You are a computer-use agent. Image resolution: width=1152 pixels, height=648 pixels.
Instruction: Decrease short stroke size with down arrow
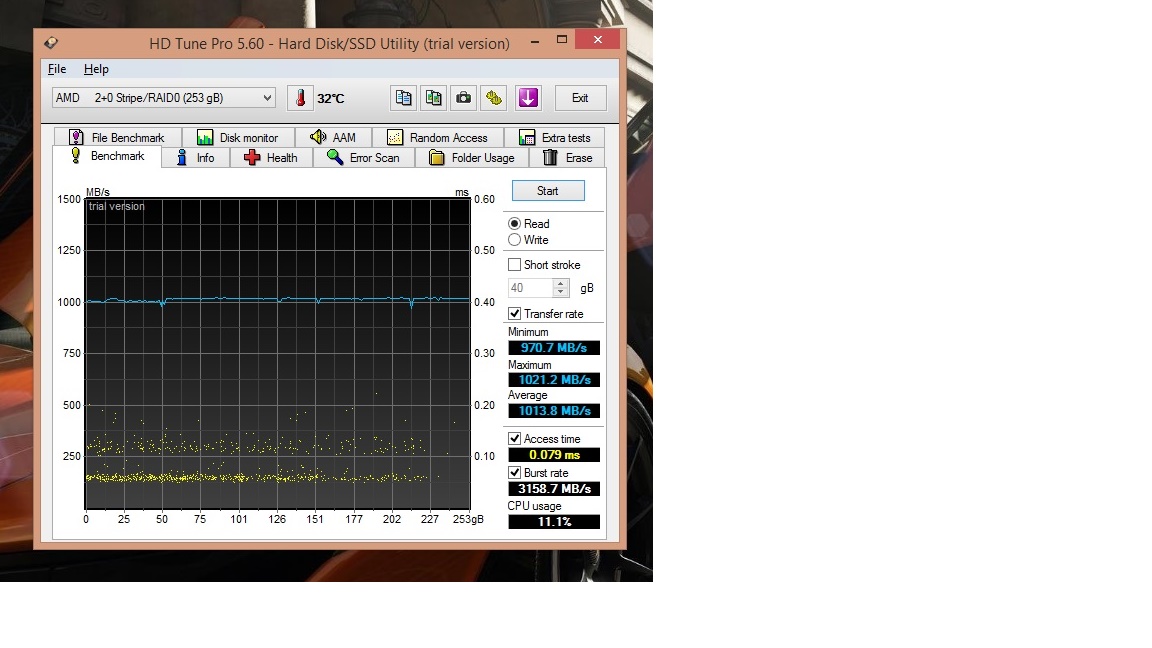pyautogui.click(x=561, y=292)
